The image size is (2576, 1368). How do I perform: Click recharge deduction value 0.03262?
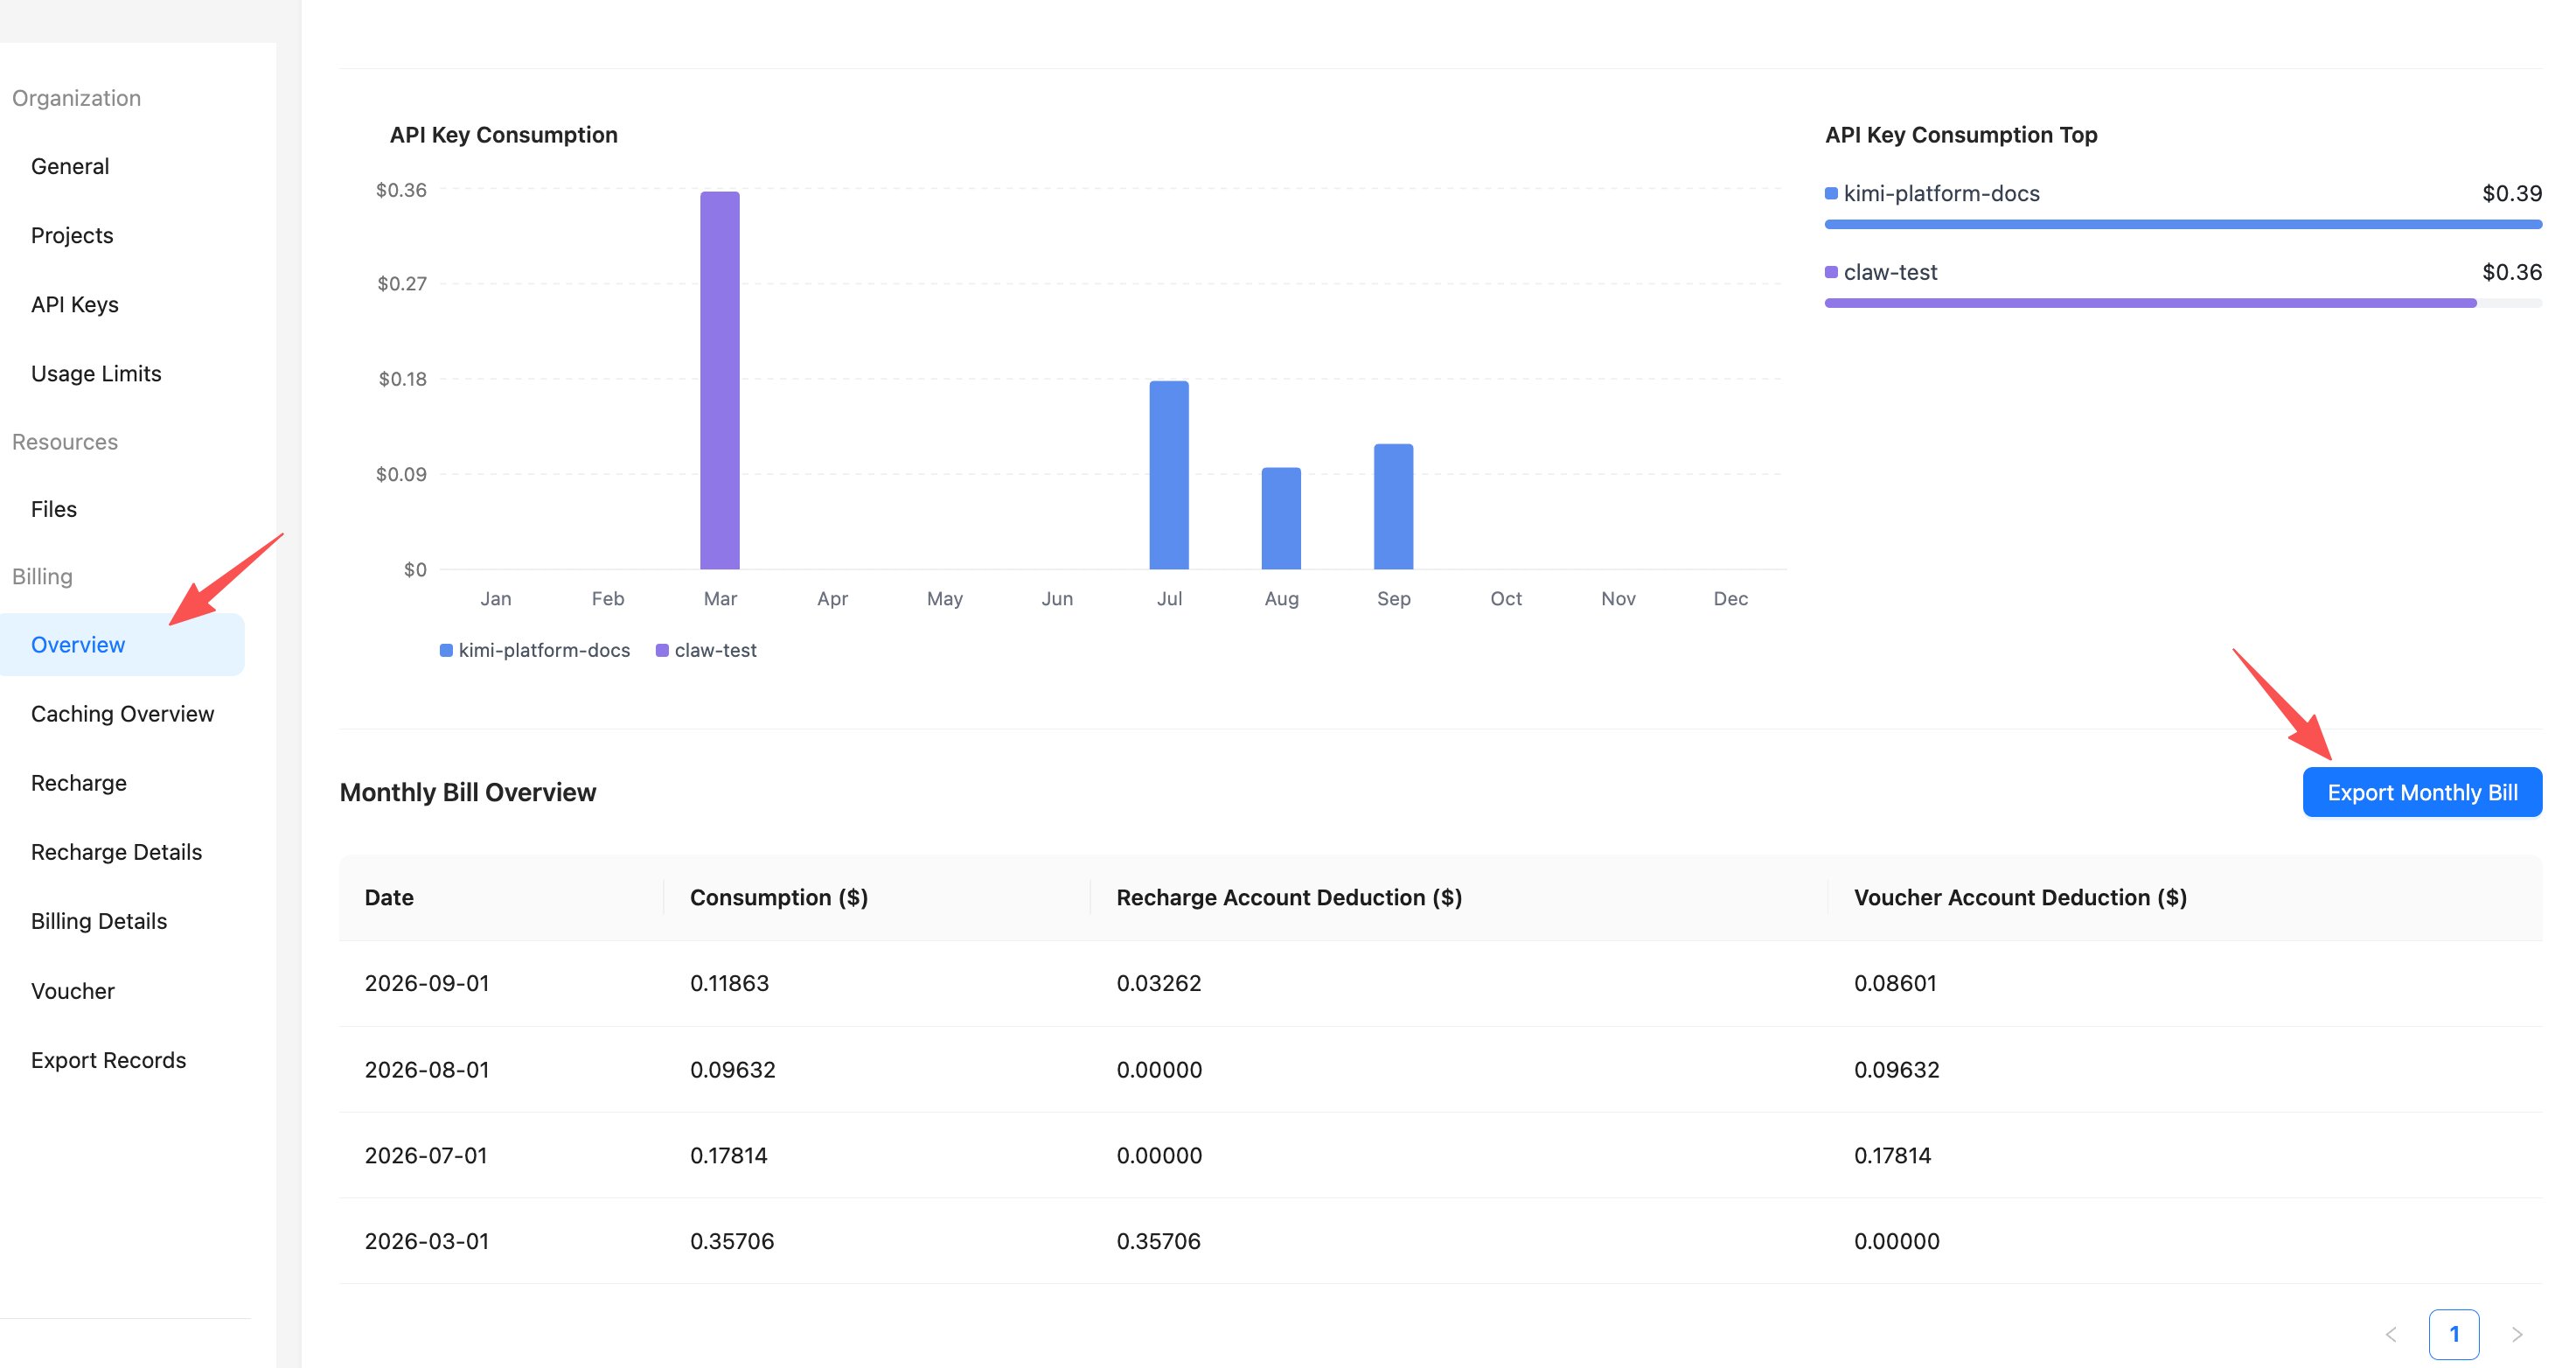[x=1159, y=983]
